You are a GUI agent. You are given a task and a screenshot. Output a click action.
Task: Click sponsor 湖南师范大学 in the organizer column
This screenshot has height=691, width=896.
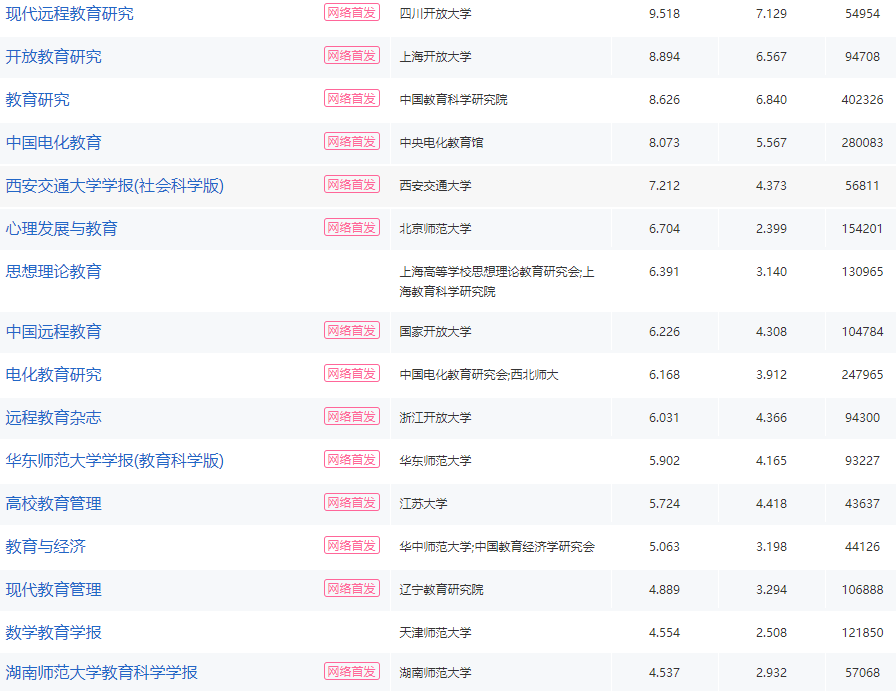(435, 672)
